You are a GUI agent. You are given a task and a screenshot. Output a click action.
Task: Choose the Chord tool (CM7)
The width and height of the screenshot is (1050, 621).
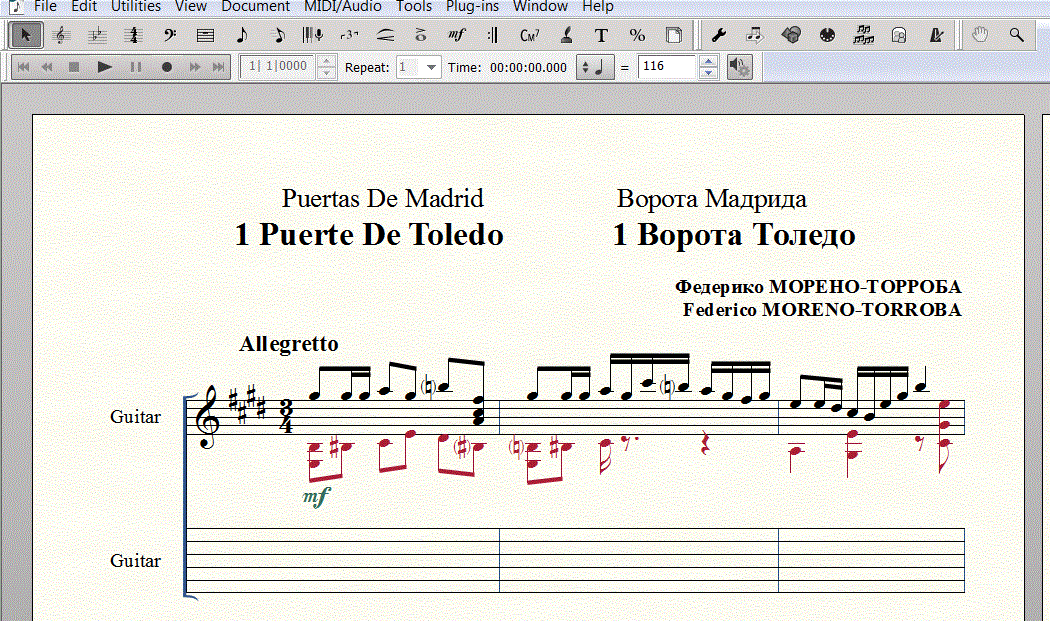click(x=529, y=35)
